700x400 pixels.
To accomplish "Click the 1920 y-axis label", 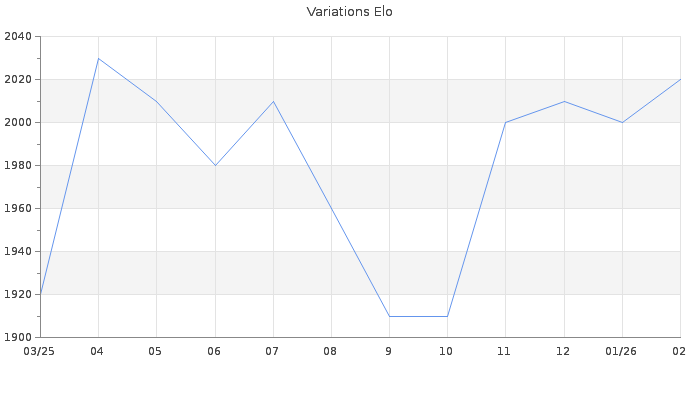I will coord(18,294).
